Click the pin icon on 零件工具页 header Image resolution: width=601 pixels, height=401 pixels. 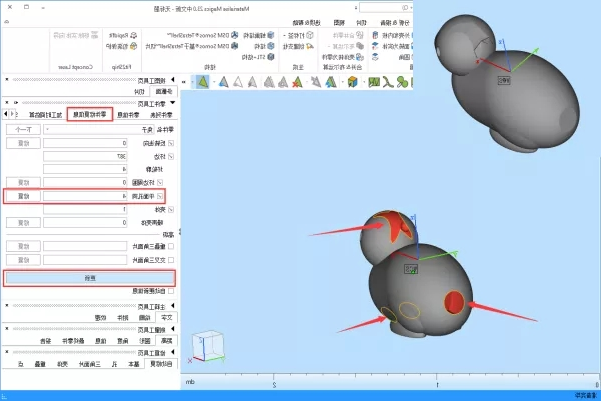(16, 103)
